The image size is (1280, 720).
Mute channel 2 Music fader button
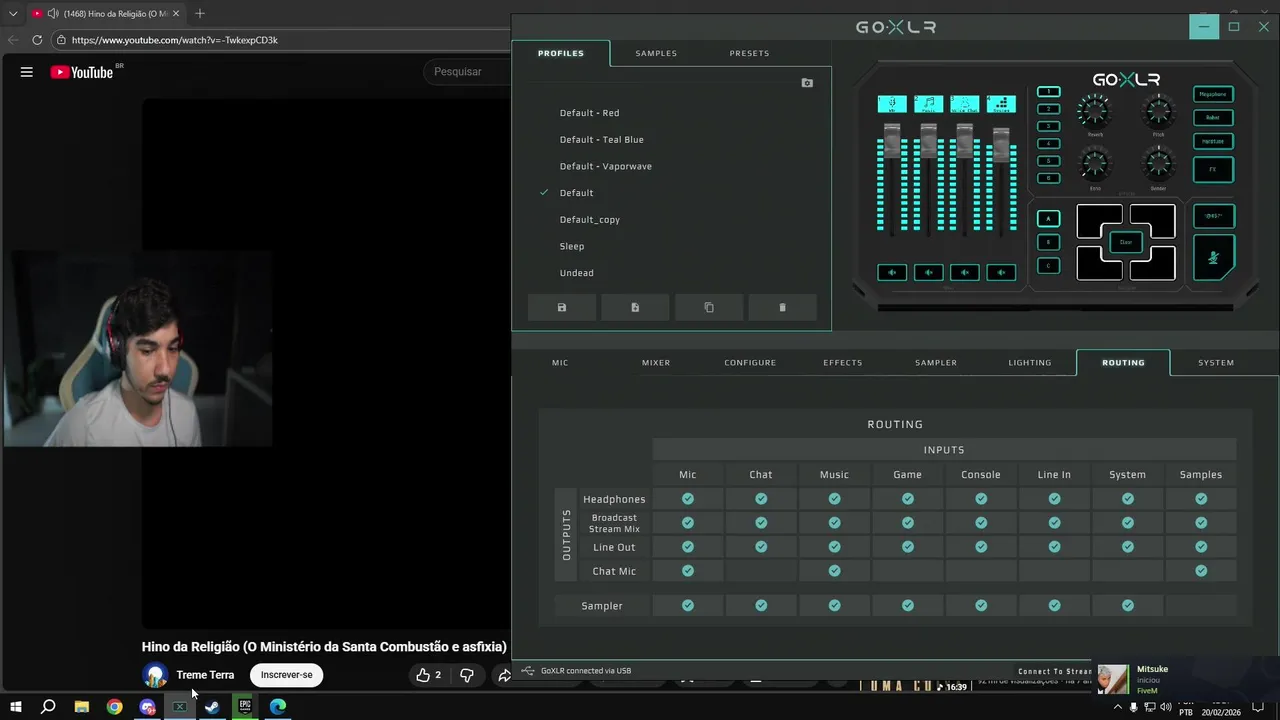click(928, 272)
